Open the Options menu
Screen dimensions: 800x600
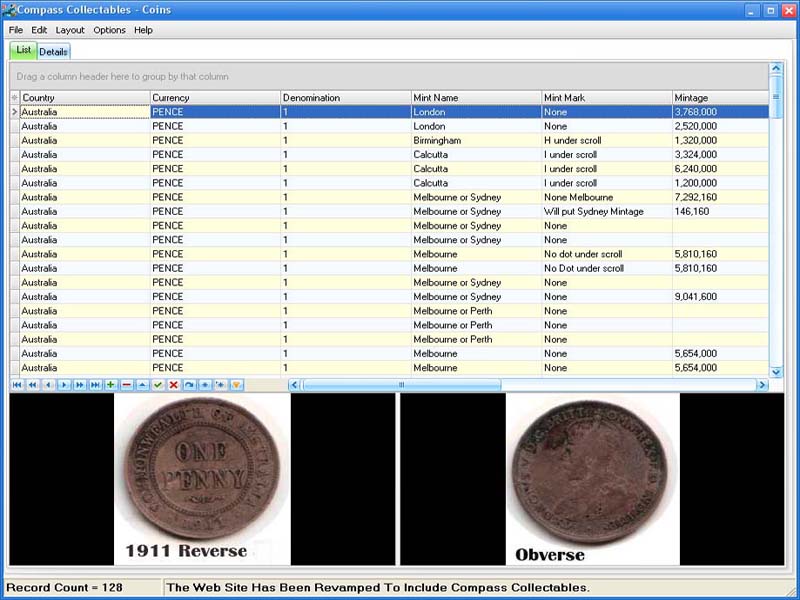click(108, 30)
